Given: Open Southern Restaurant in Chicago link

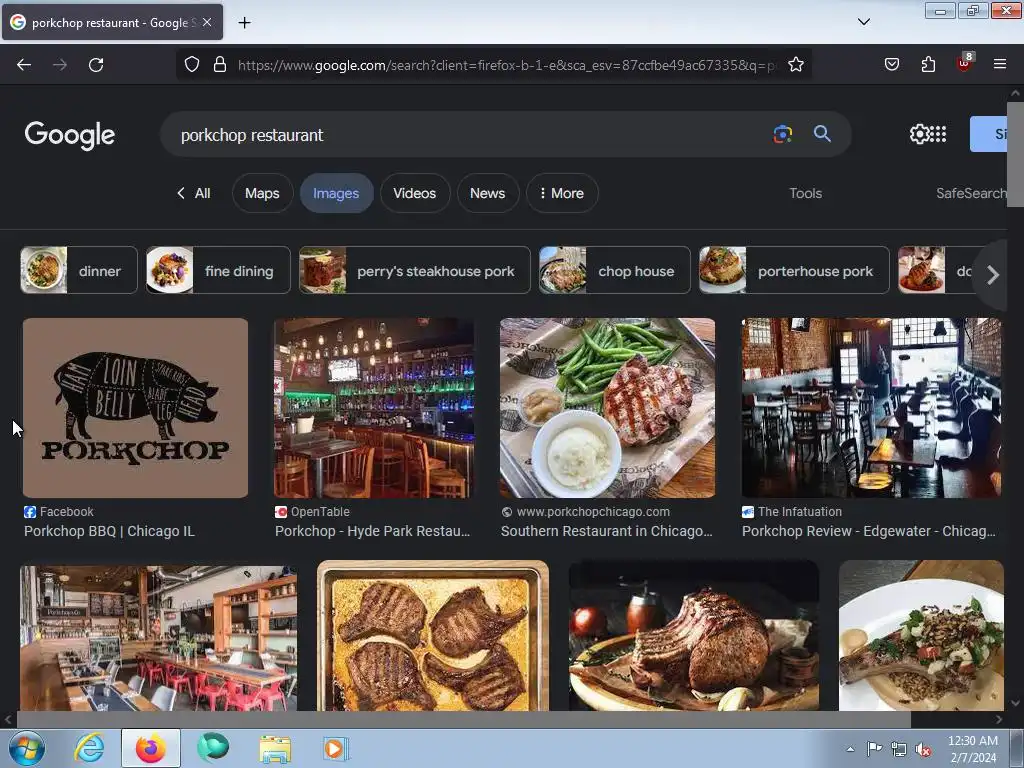Looking at the screenshot, I should tap(607, 531).
